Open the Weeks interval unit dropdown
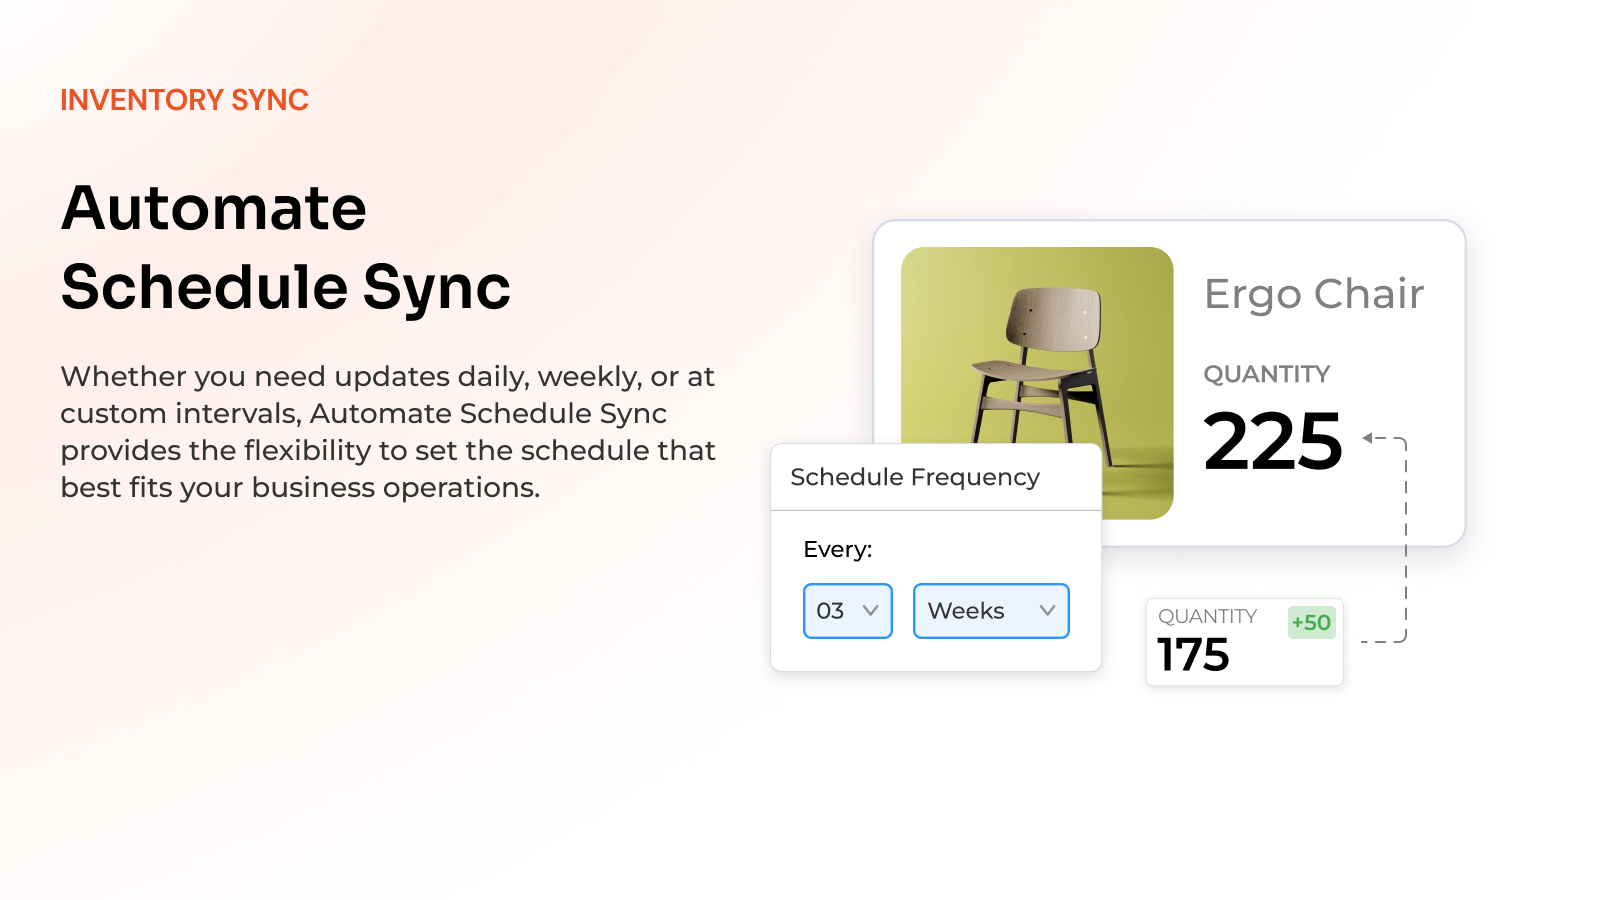 990,611
